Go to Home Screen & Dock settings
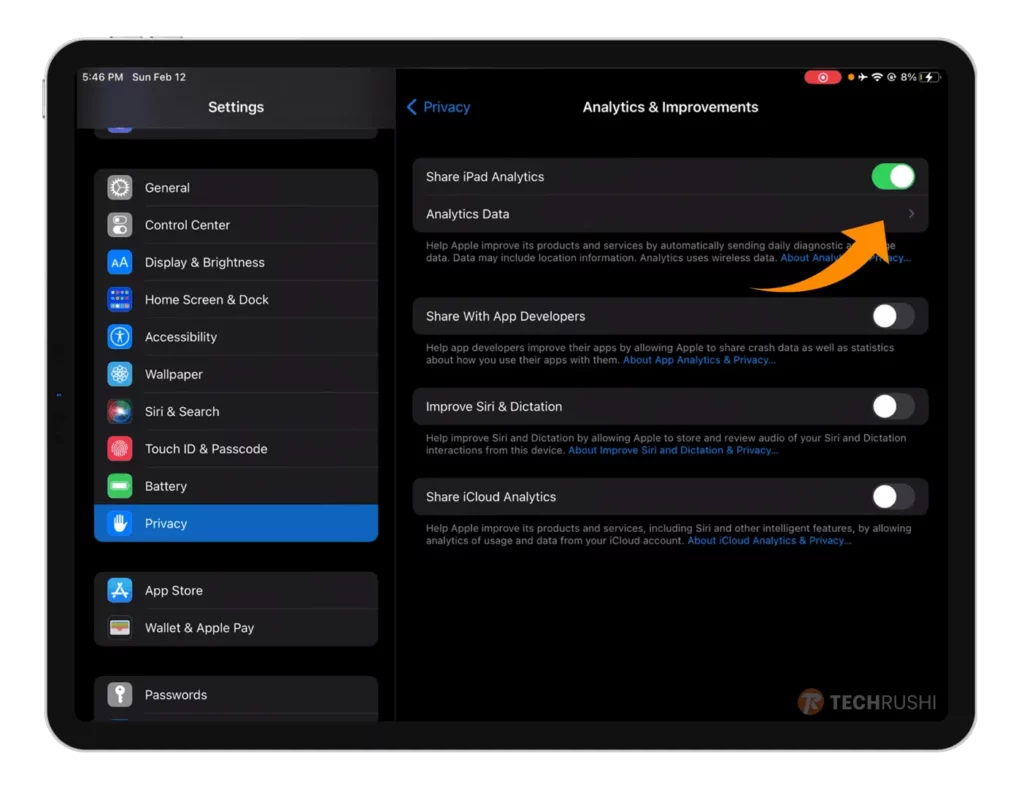The image size is (1024, 788). [236, 299]
